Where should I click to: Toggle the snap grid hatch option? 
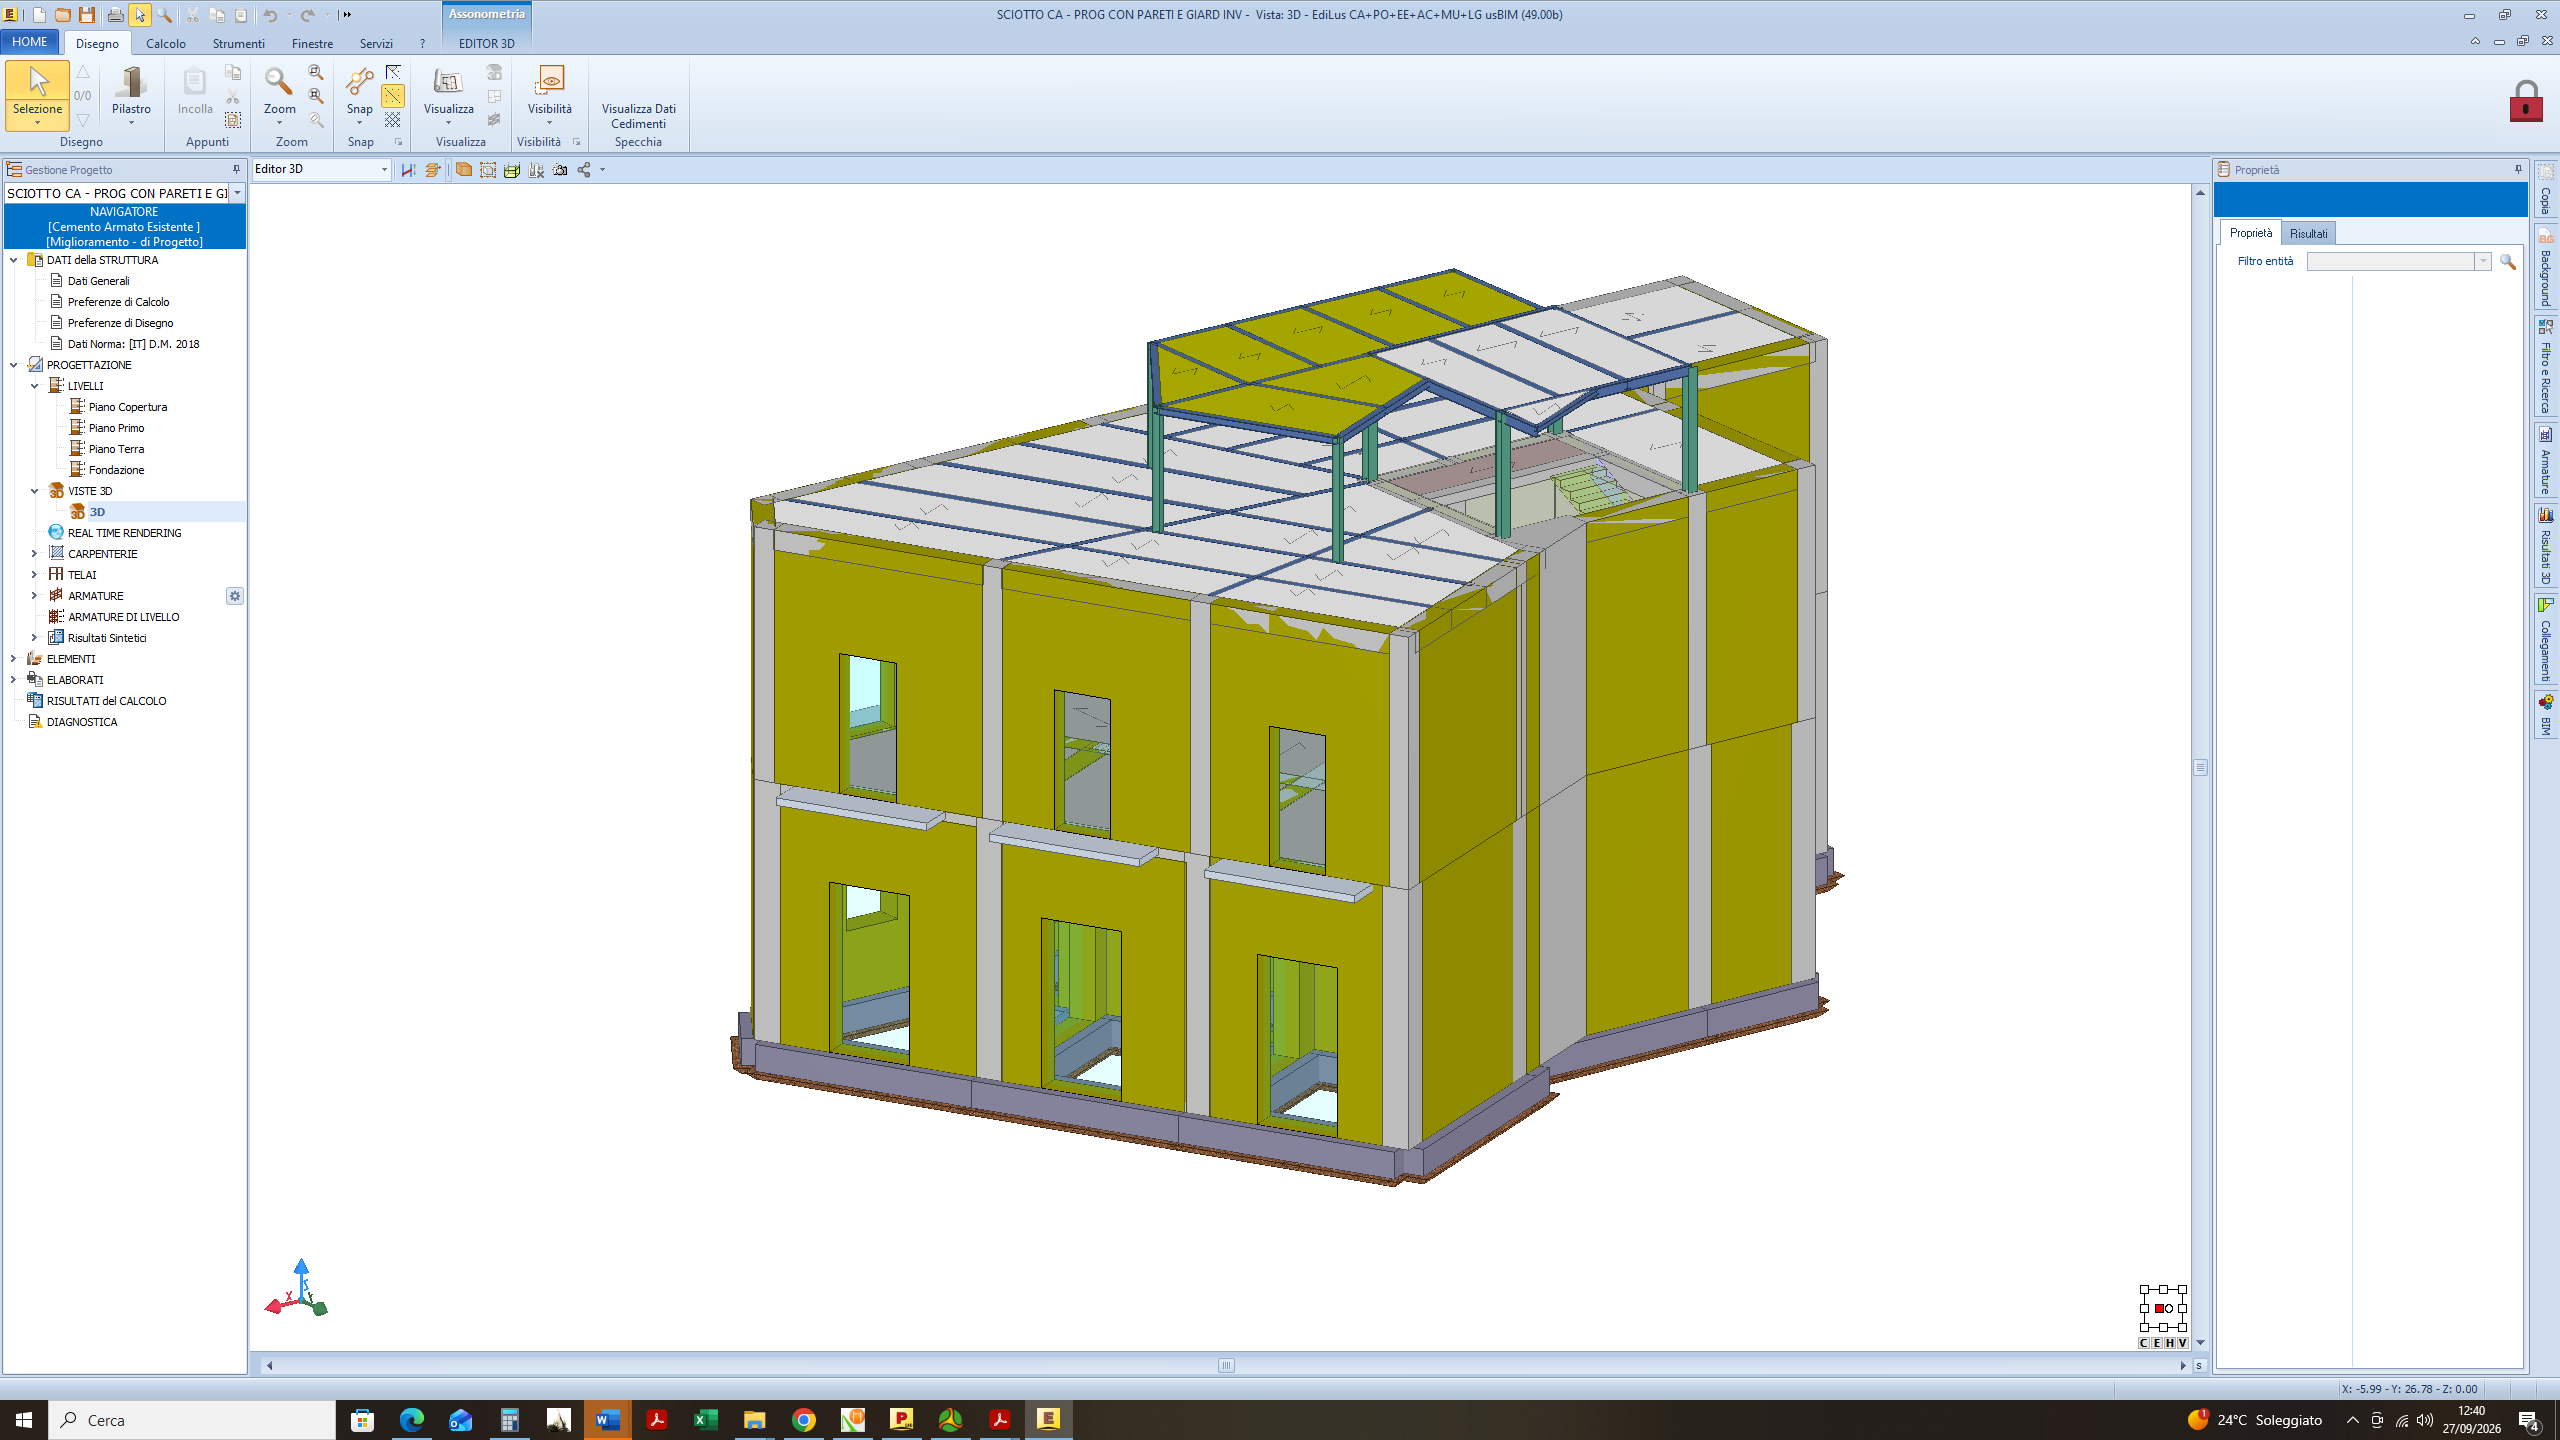[x=393, y=120]
